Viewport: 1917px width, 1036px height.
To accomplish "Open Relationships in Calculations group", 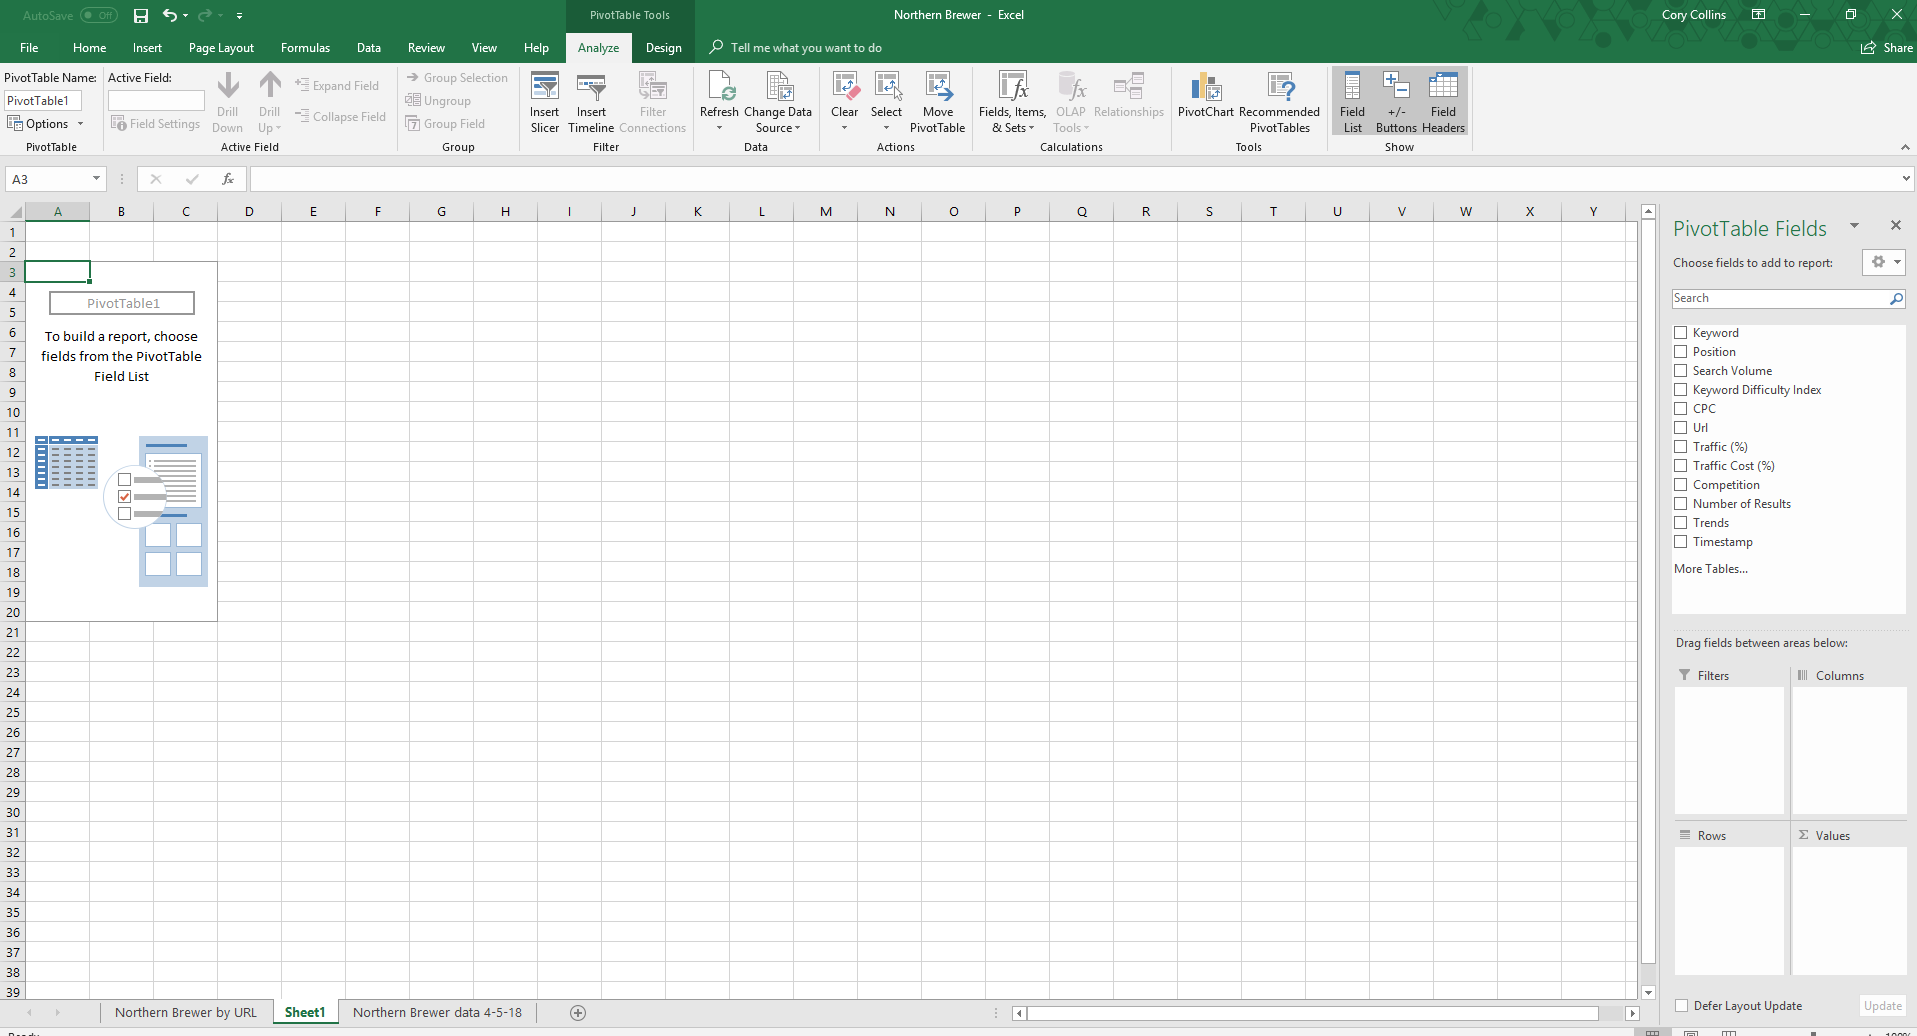I will [x=1129, y=95].
